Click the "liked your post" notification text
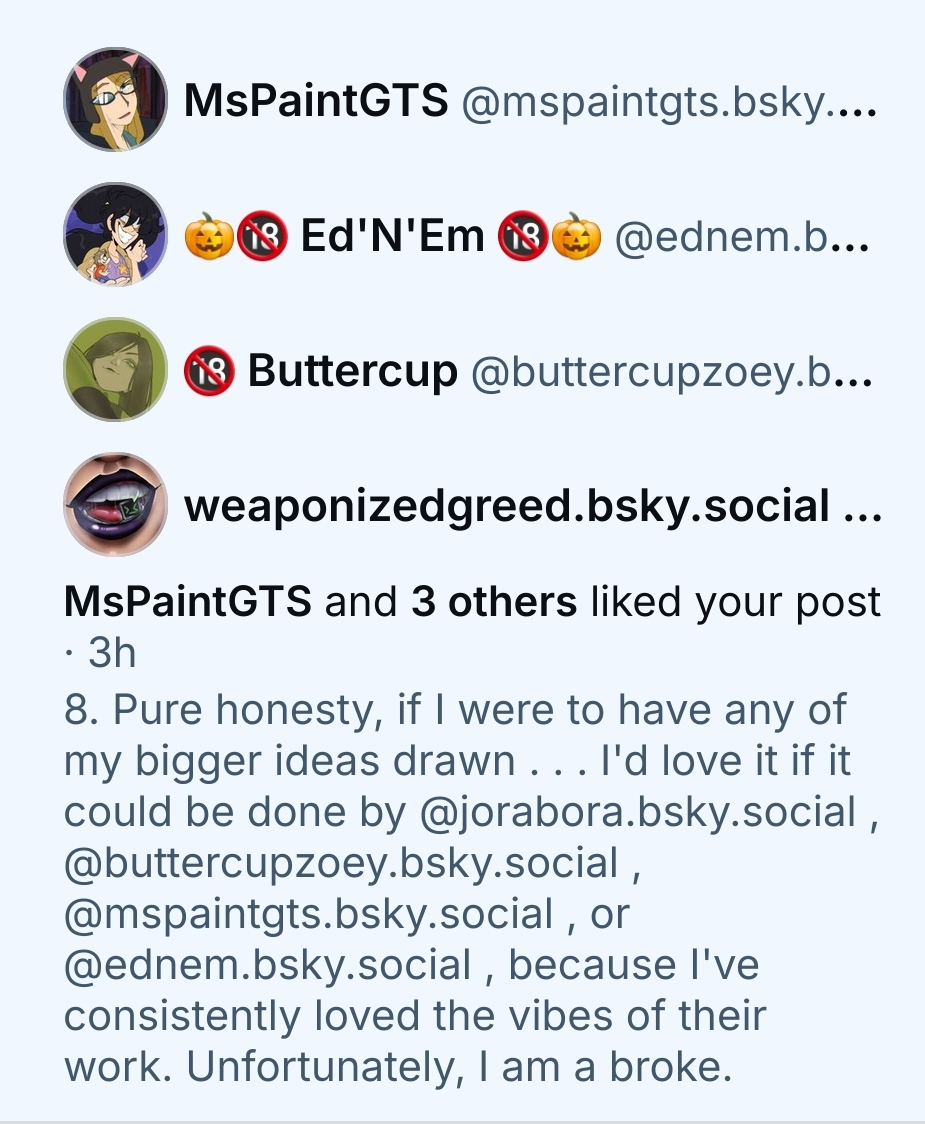Screen dimensions: 925x1124 (x=736, y=602)
